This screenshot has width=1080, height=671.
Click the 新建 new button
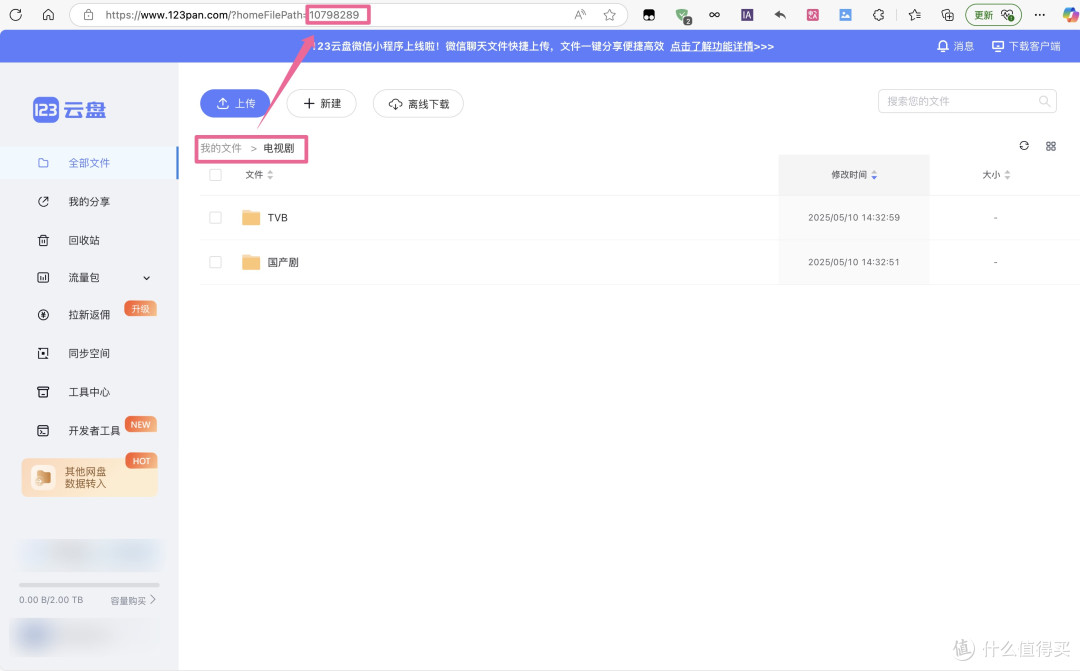(322, 103)
